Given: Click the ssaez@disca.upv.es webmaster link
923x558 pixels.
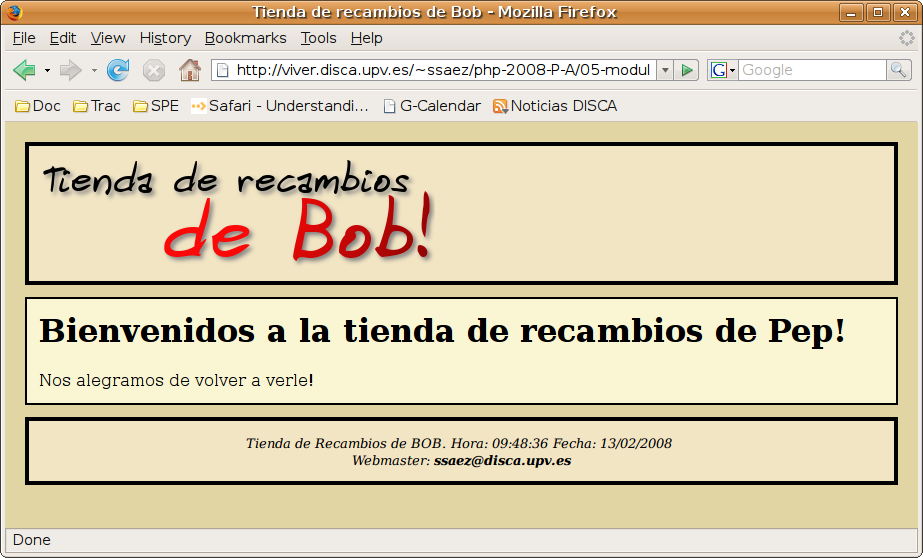Looking at the screenshot, I should coord(502,461).
